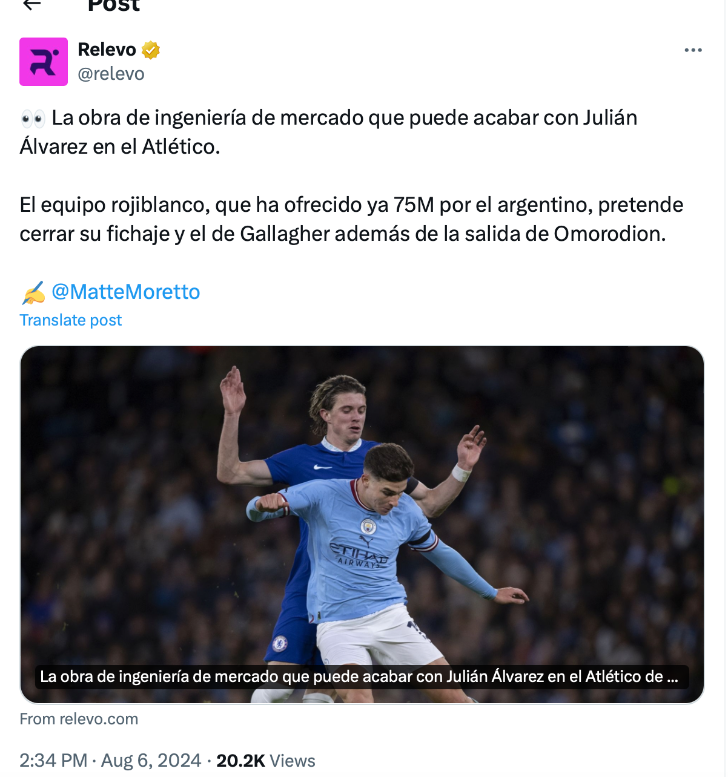Screen dimensions: 728x777
Task: Open the three-dots more options menu
Action: [x=693, y=50]
